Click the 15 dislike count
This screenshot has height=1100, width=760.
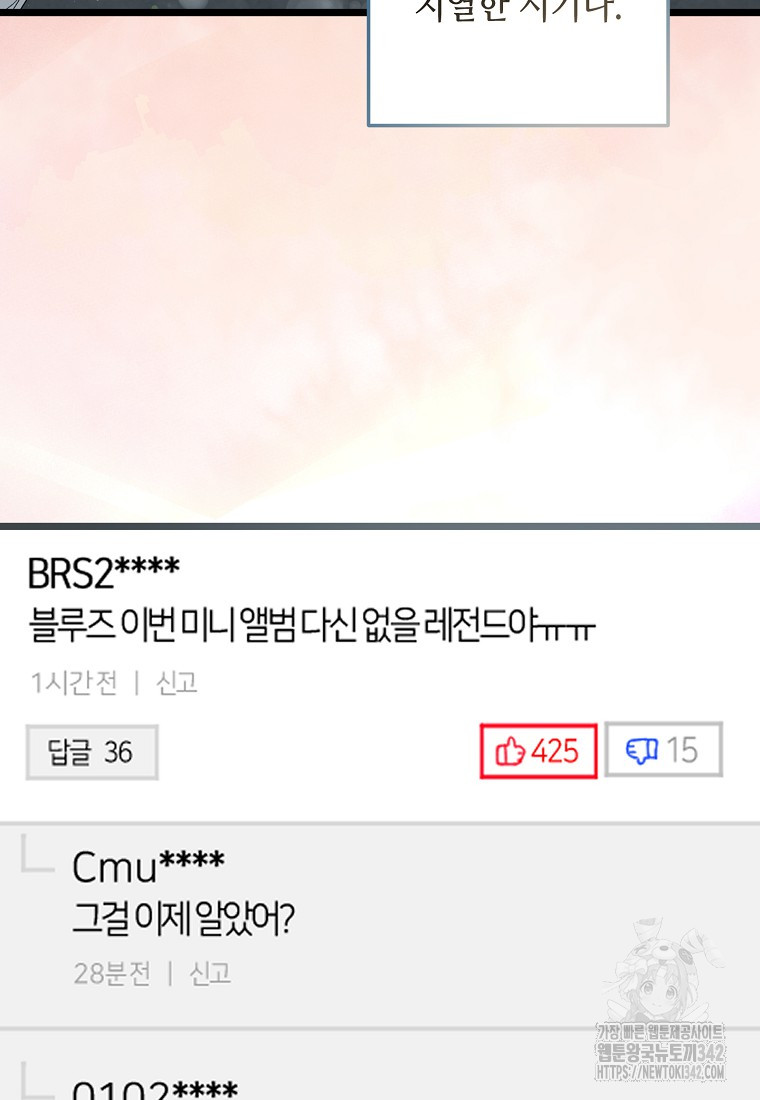(682, 751)
